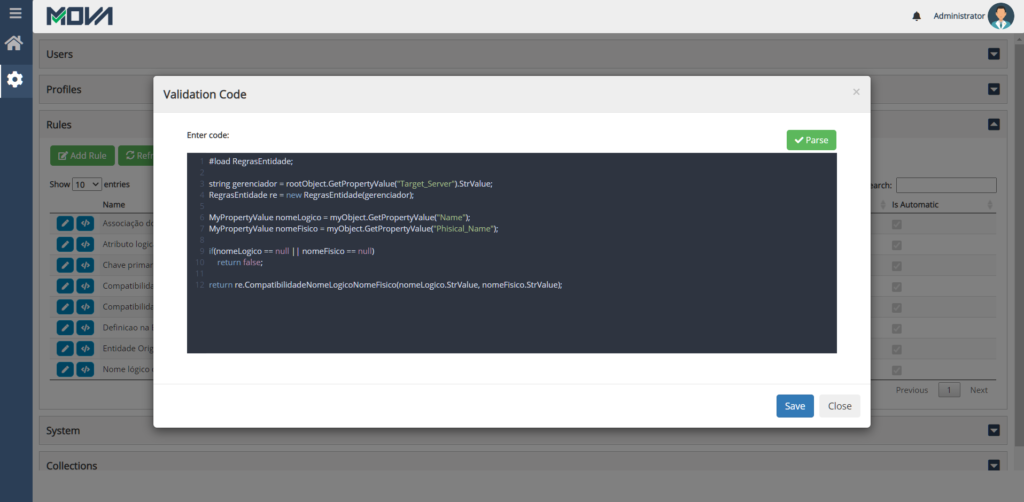Image resolution: width=1024 pixels, height=502 pixels.
Task: Open code icon for Nome lógico row
Action: pos(86,370)
